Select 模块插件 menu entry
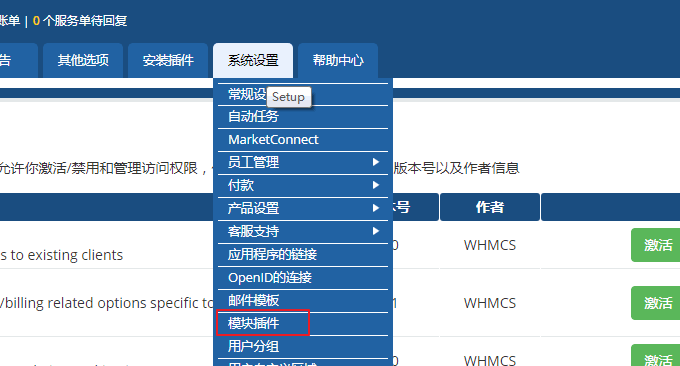The width and height of the screenshot is (680, 366). [x=303, y=324]
